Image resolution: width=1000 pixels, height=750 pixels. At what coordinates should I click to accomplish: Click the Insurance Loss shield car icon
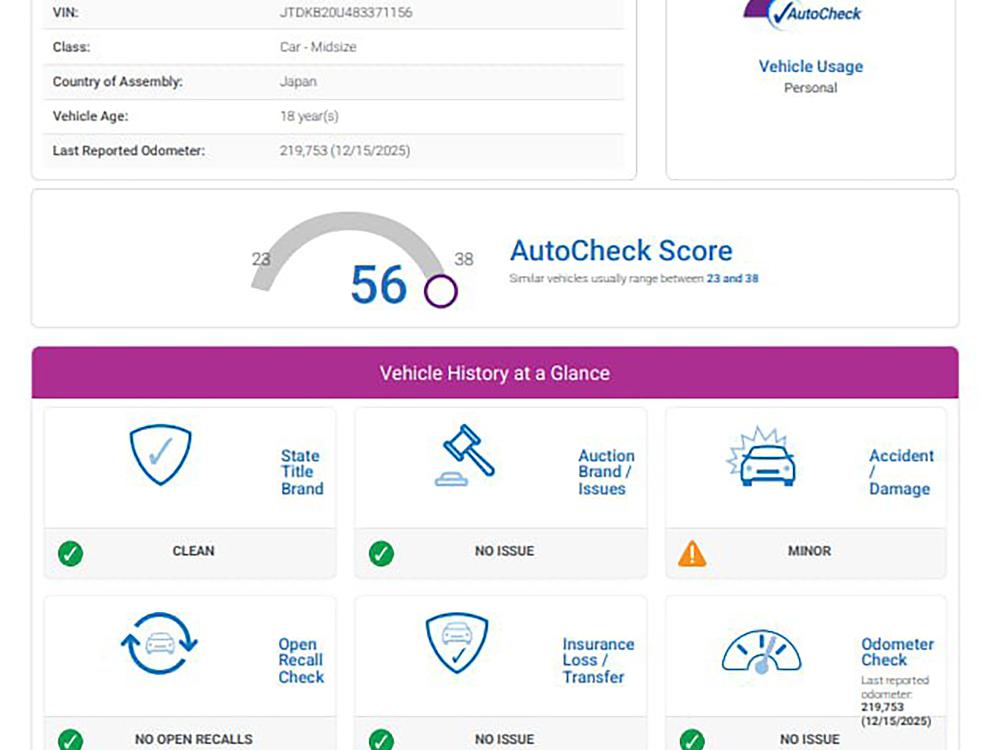[457, 643]
